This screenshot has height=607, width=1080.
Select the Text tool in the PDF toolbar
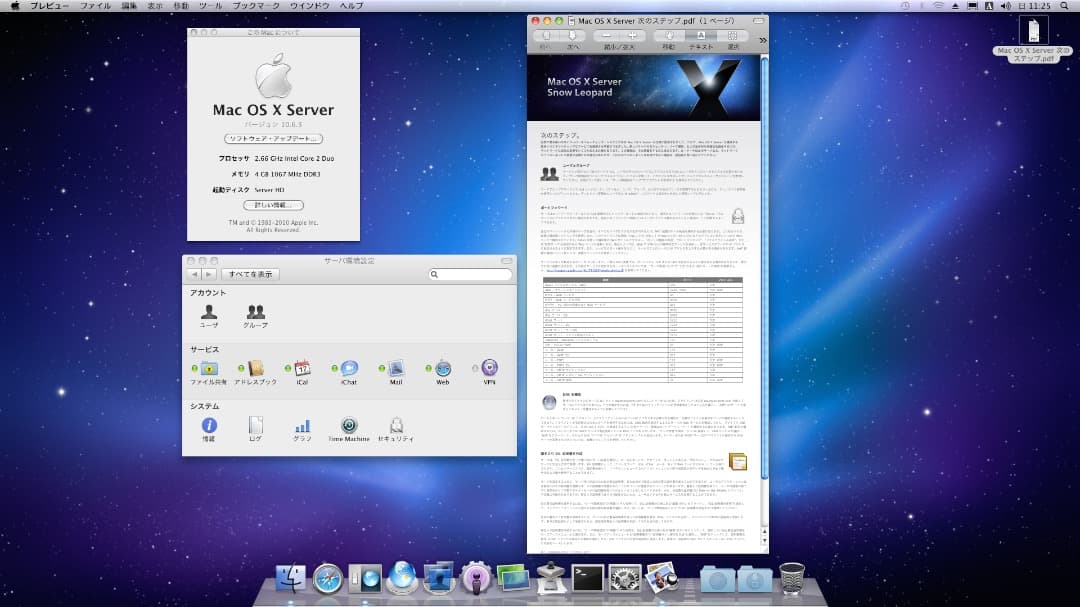pos(699,36)
